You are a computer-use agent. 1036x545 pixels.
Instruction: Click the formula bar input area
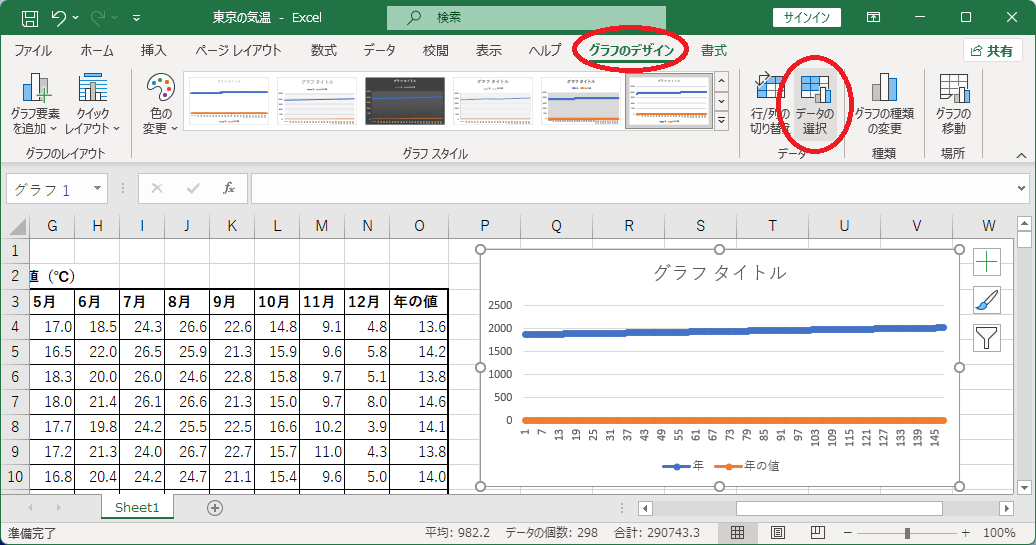633,189
